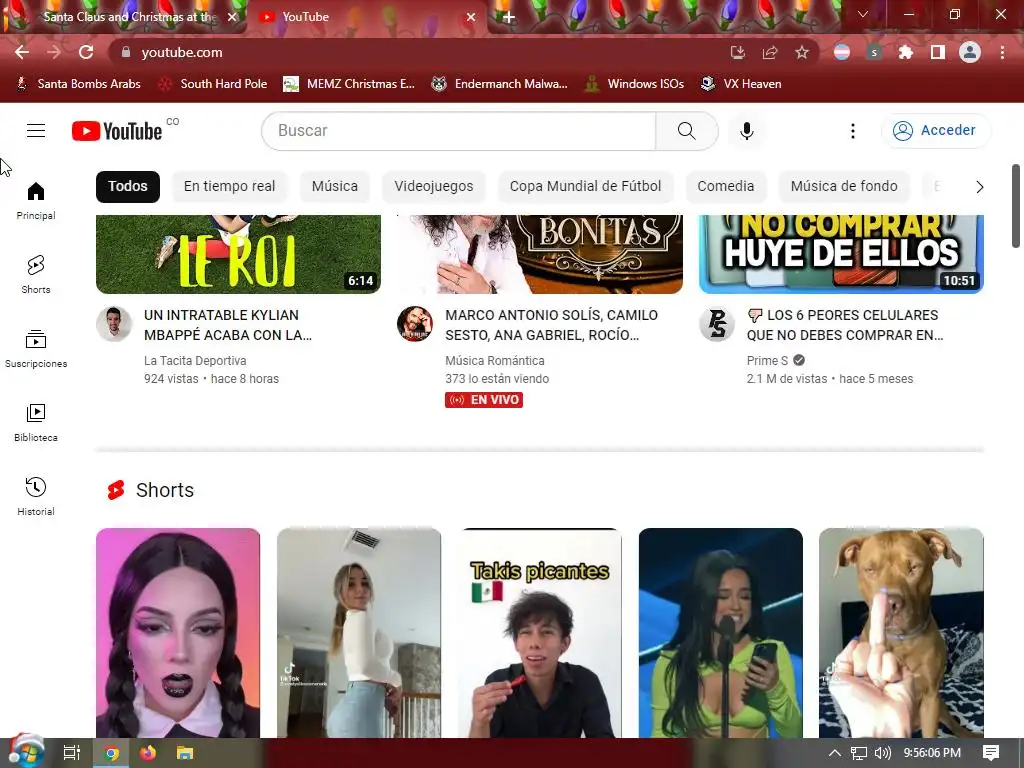
Task: Open the Windows ISOs bookmark
Action: (635, 84)
